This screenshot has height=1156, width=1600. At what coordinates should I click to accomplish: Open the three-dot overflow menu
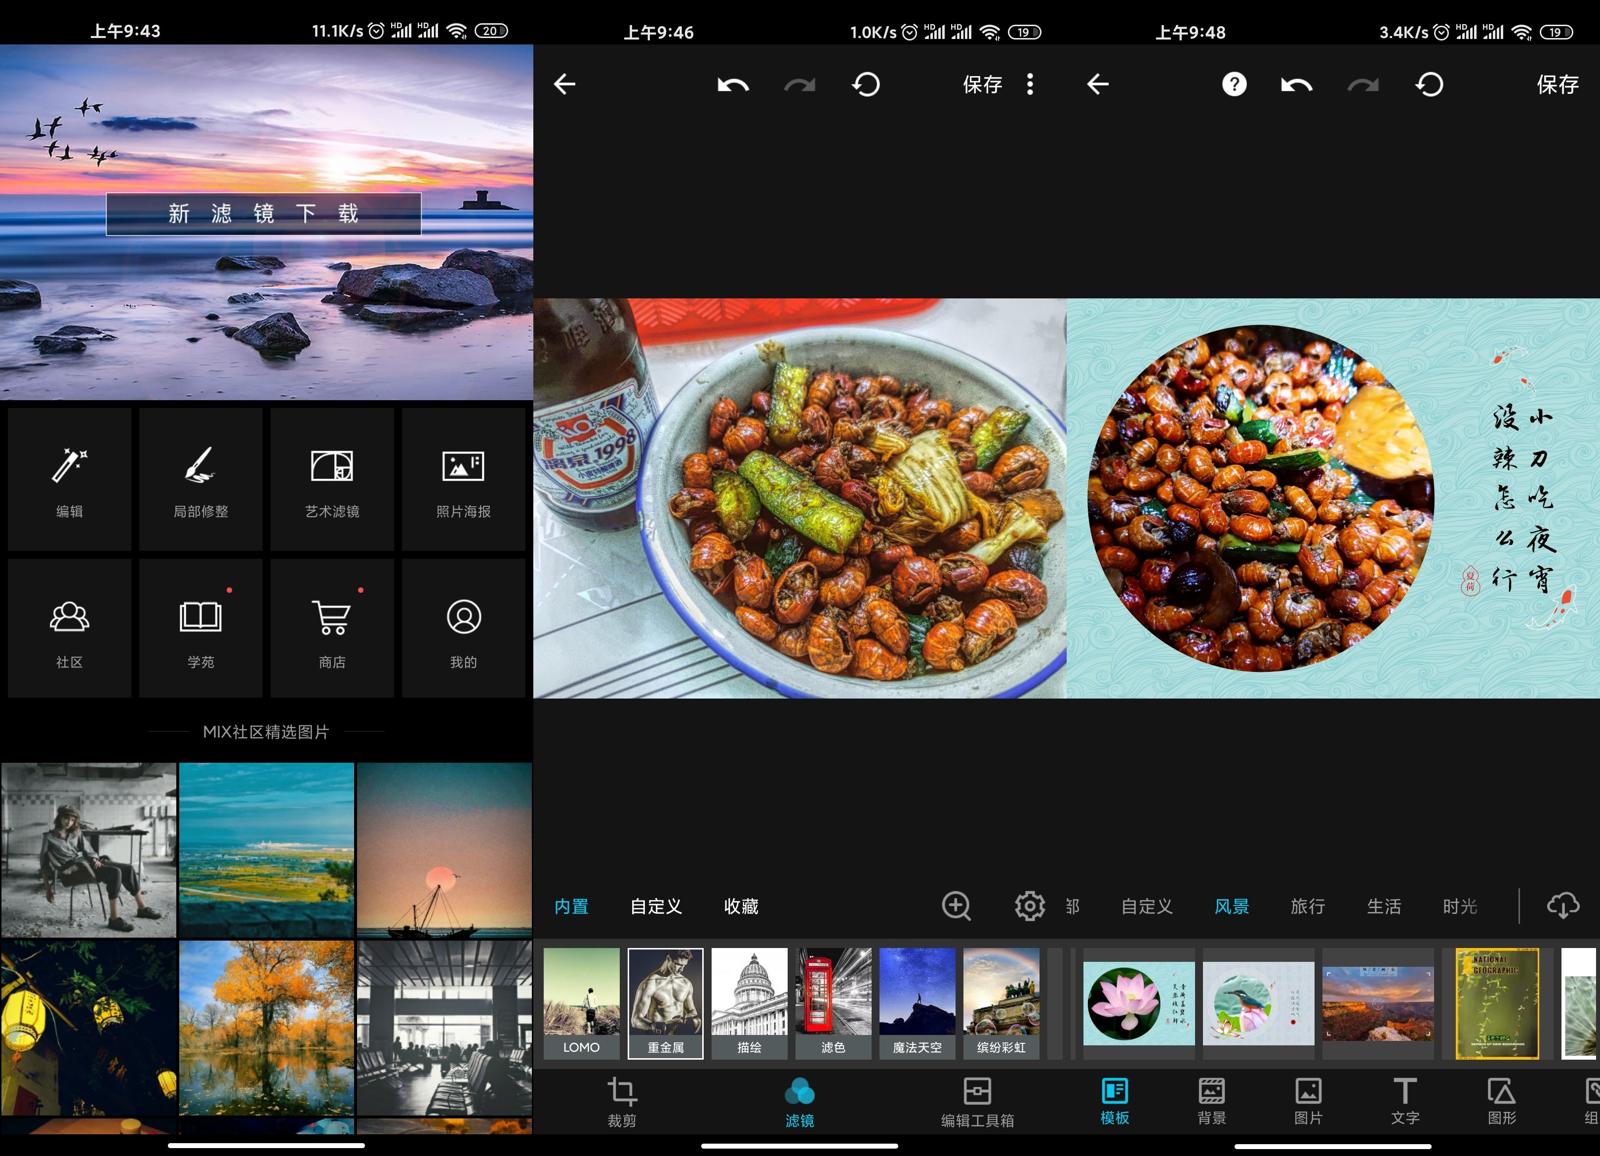[x=1030, y=84]
